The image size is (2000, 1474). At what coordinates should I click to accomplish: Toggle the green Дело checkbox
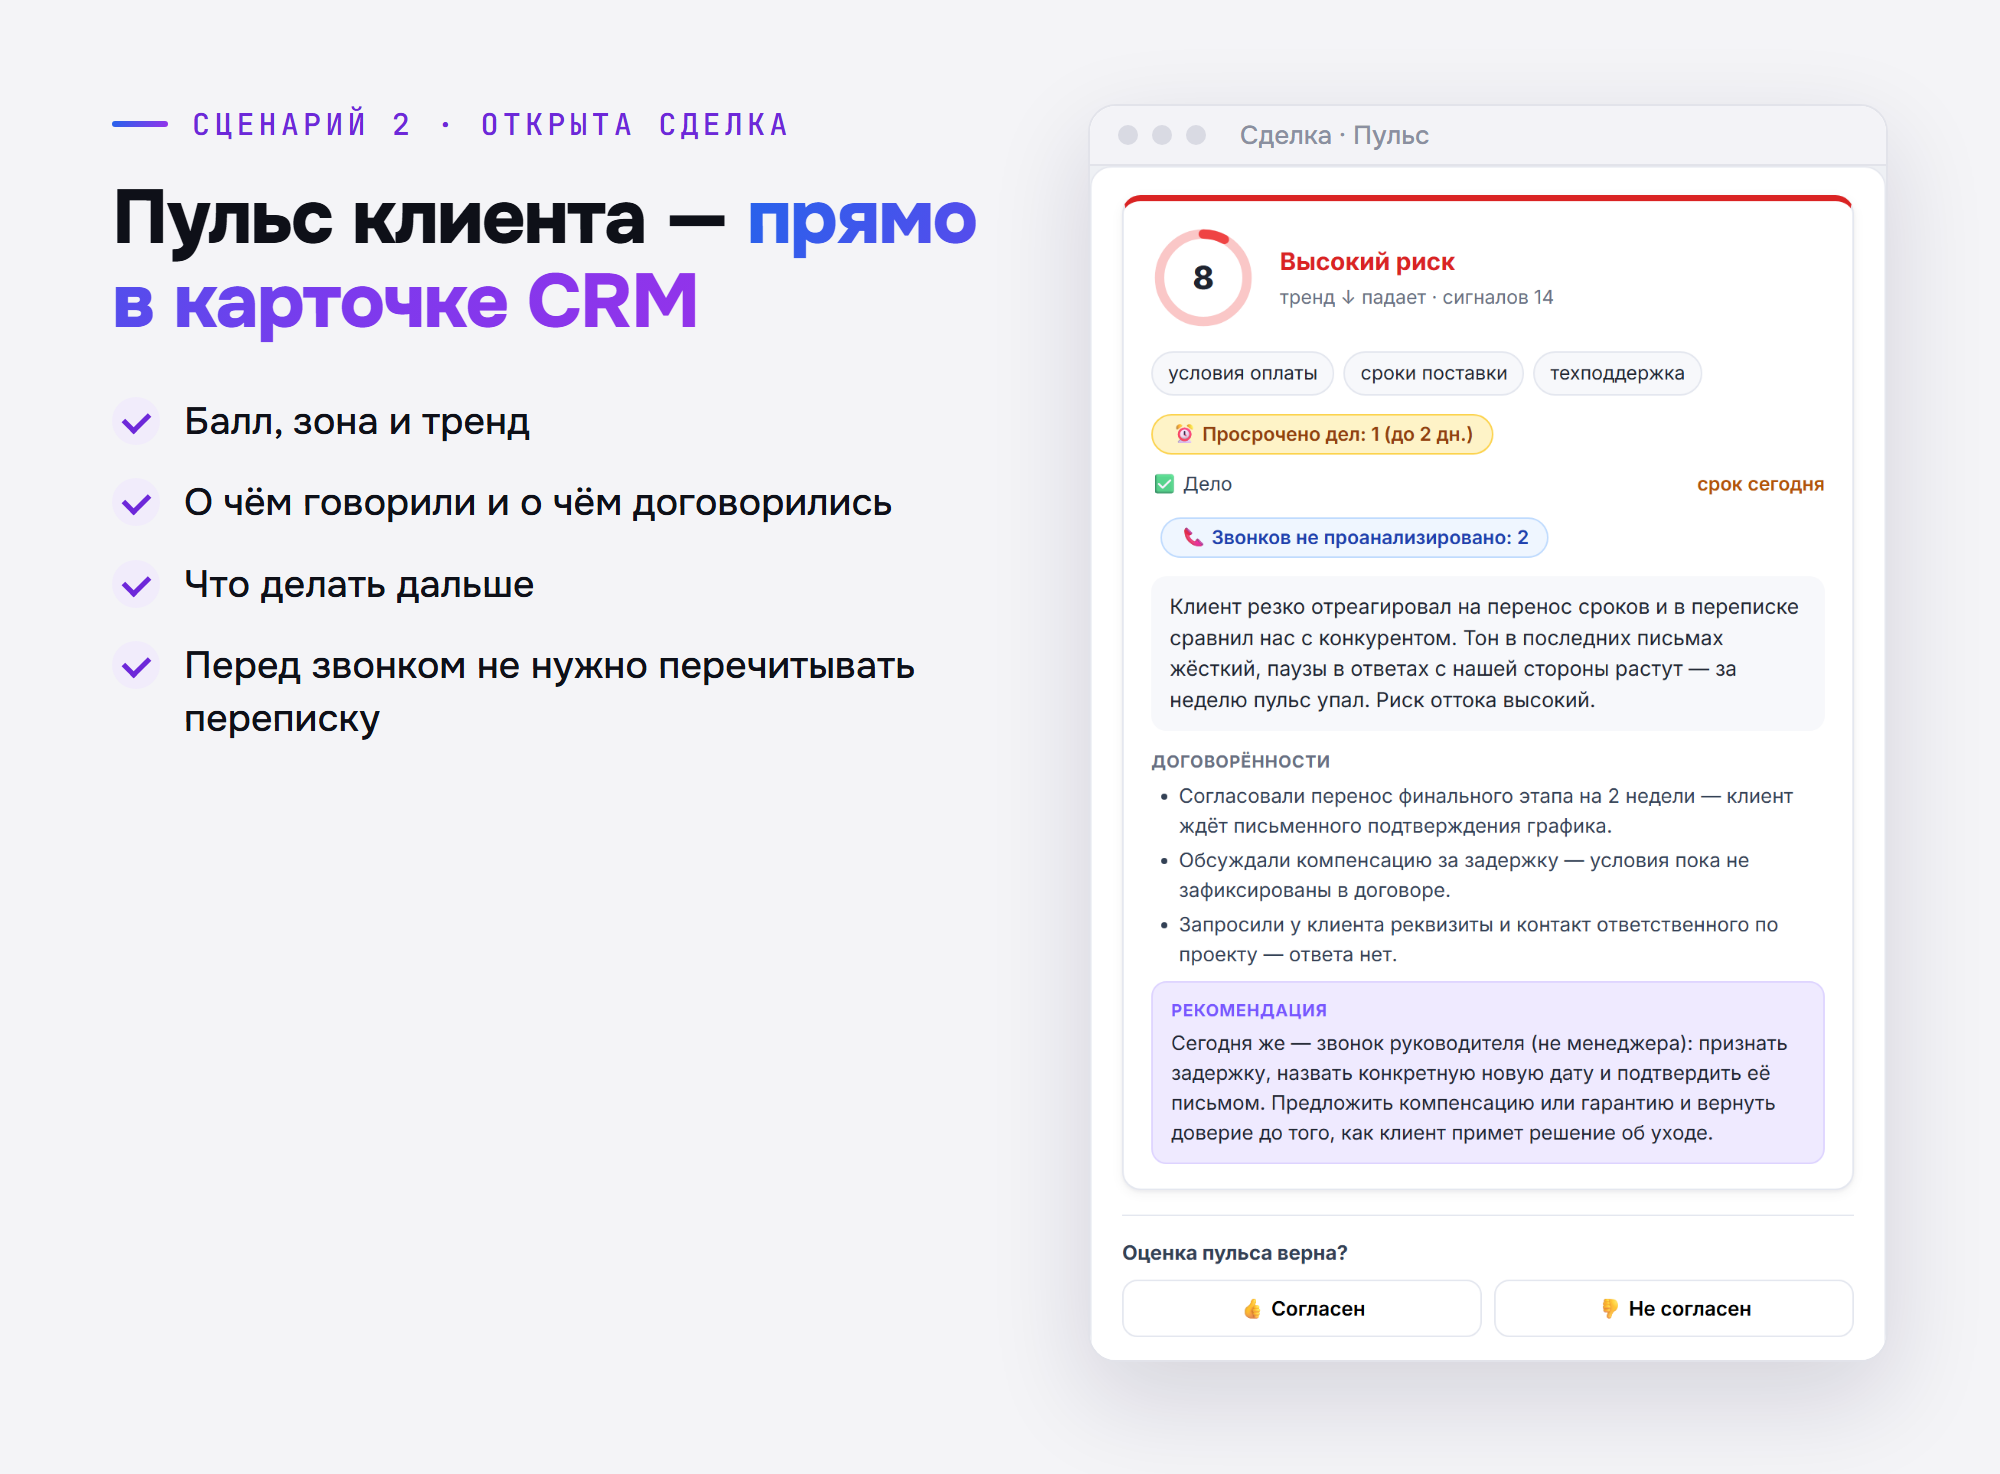coord(1164,484)
